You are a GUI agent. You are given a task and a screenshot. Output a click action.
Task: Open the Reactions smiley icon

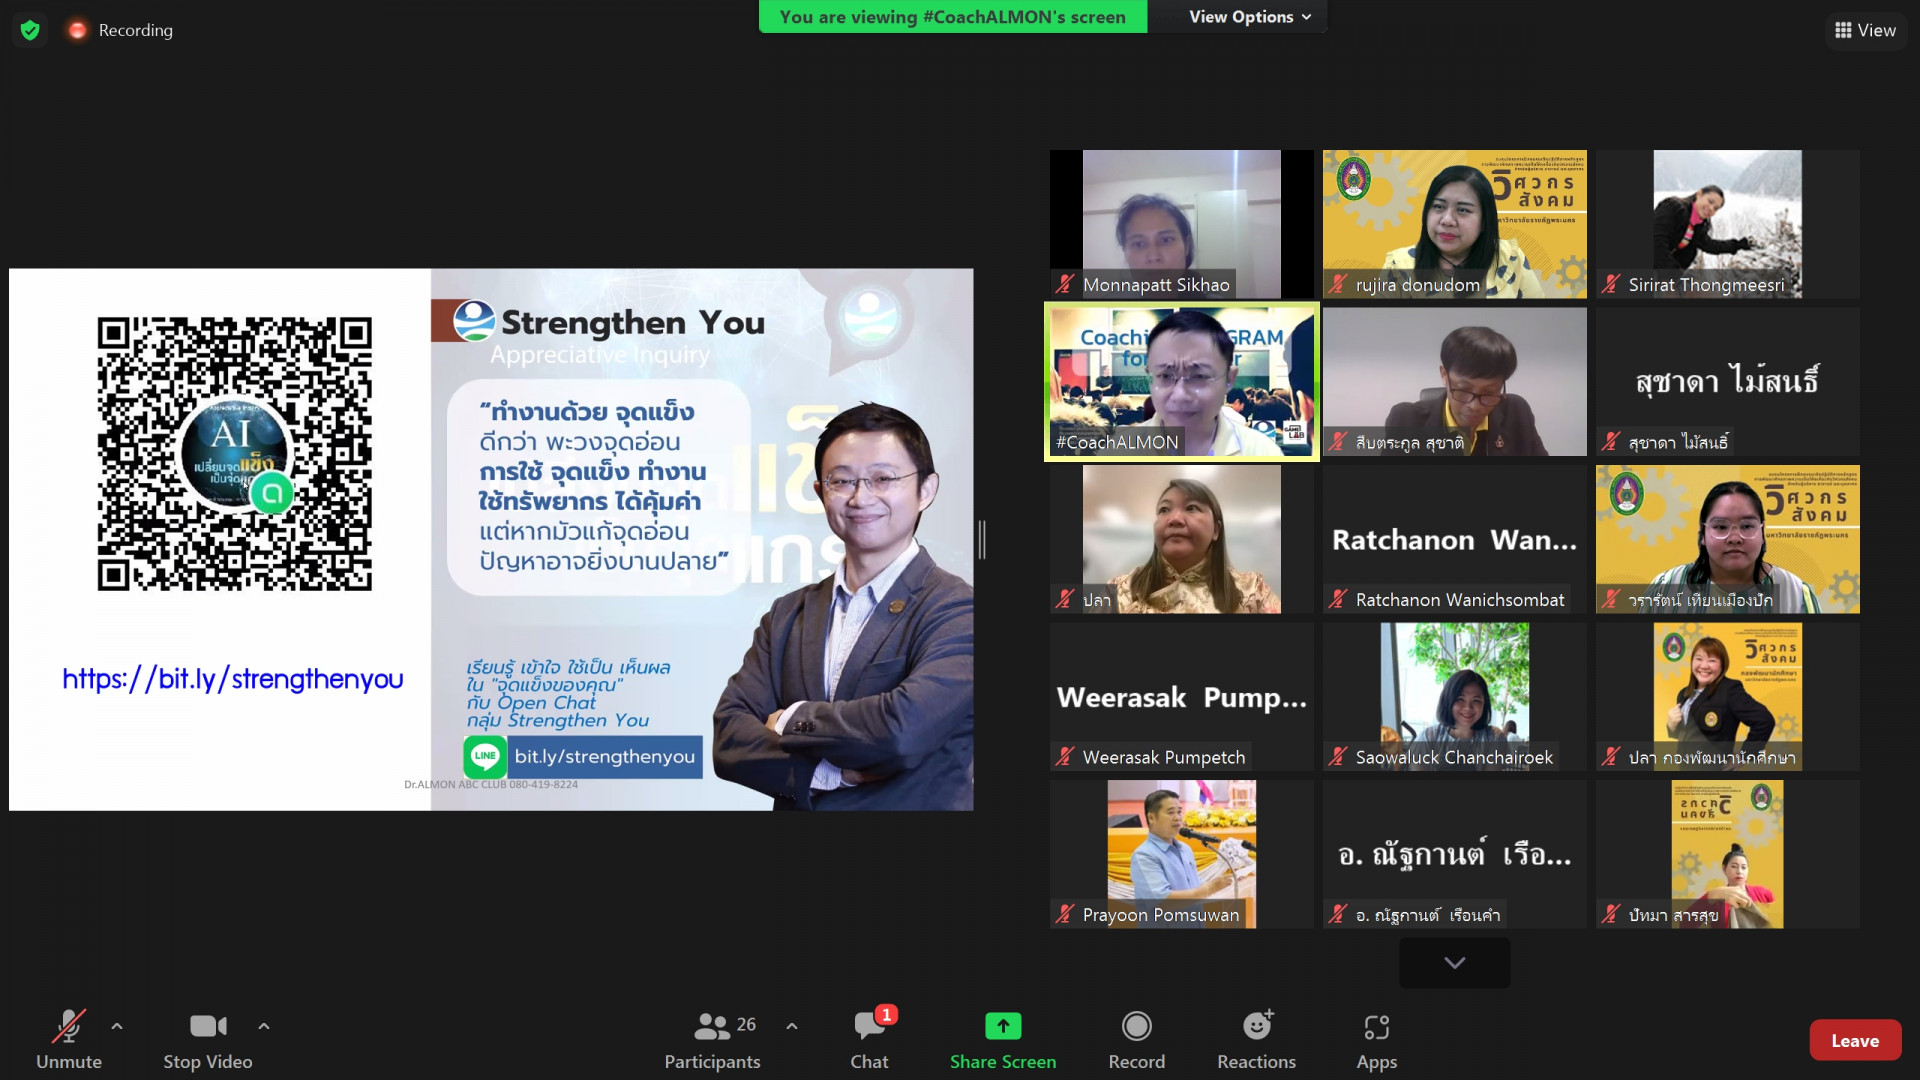(x=1257, y=1026)
